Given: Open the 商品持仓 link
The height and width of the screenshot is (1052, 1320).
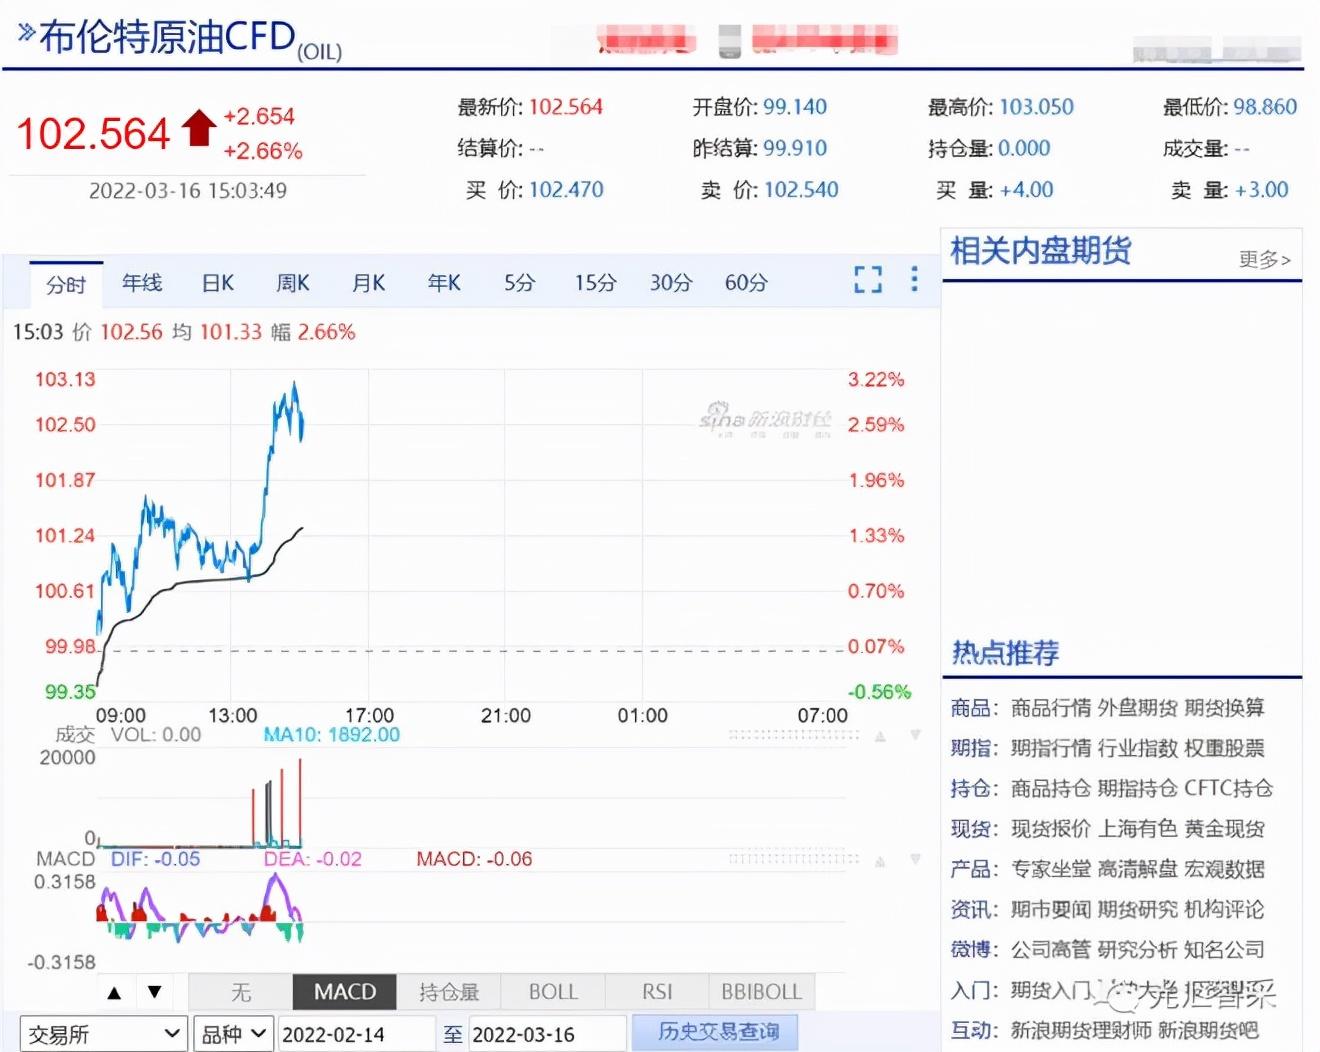Looking at the screenshot, I should (1051, 788).
